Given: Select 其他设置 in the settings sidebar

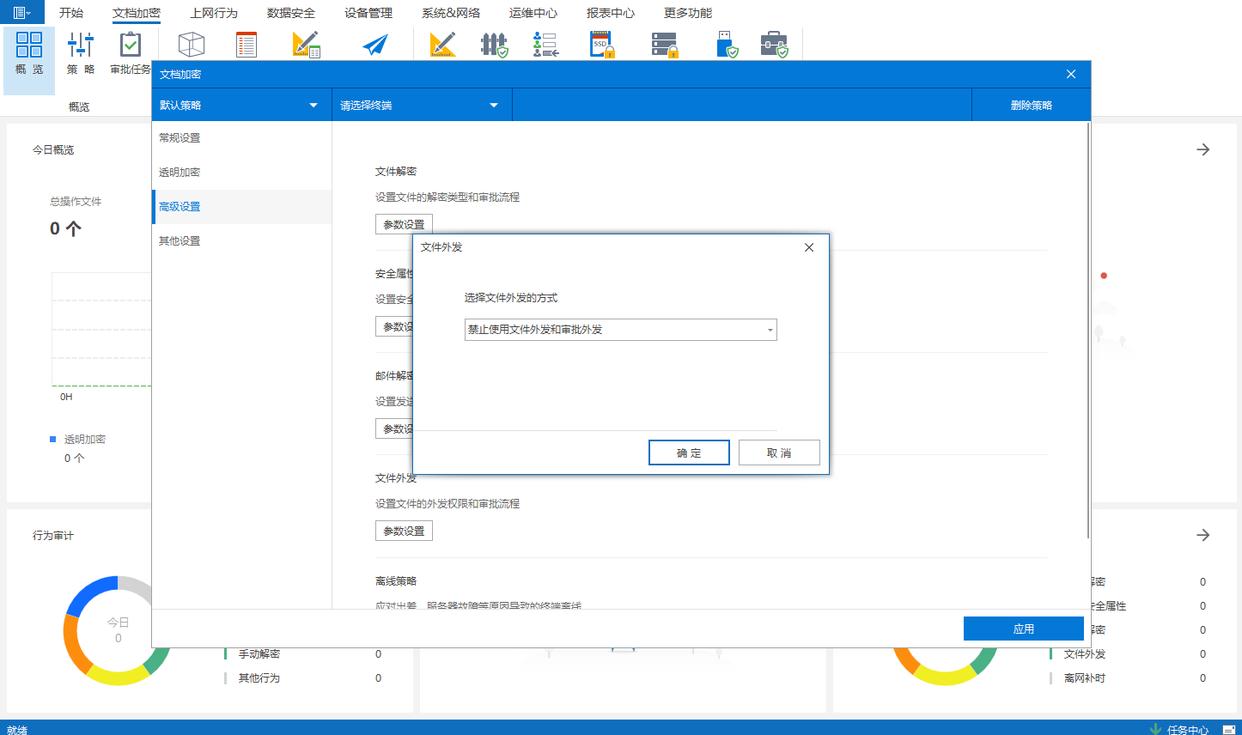Looking at the screenshot, I should 241,241.
